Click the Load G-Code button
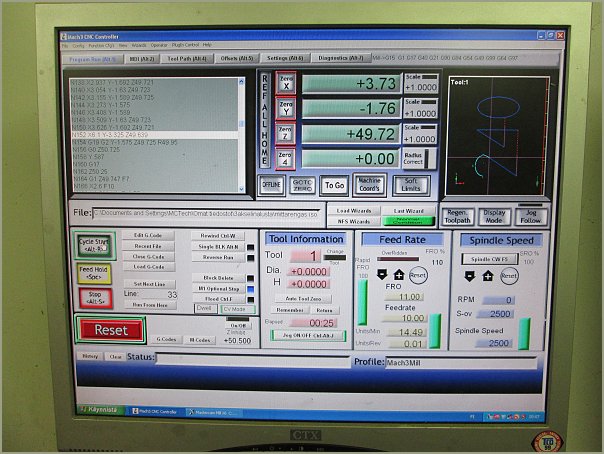604x454 pixels. (150, 267)
